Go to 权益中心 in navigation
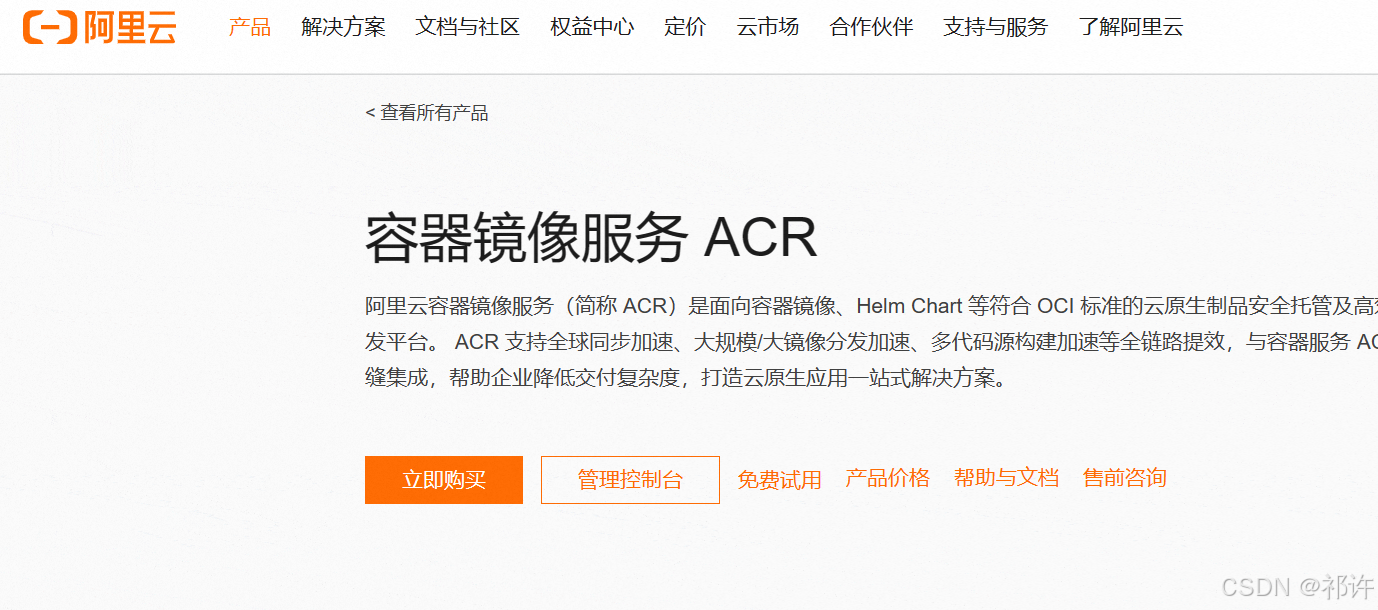 (x=592, y=28)
